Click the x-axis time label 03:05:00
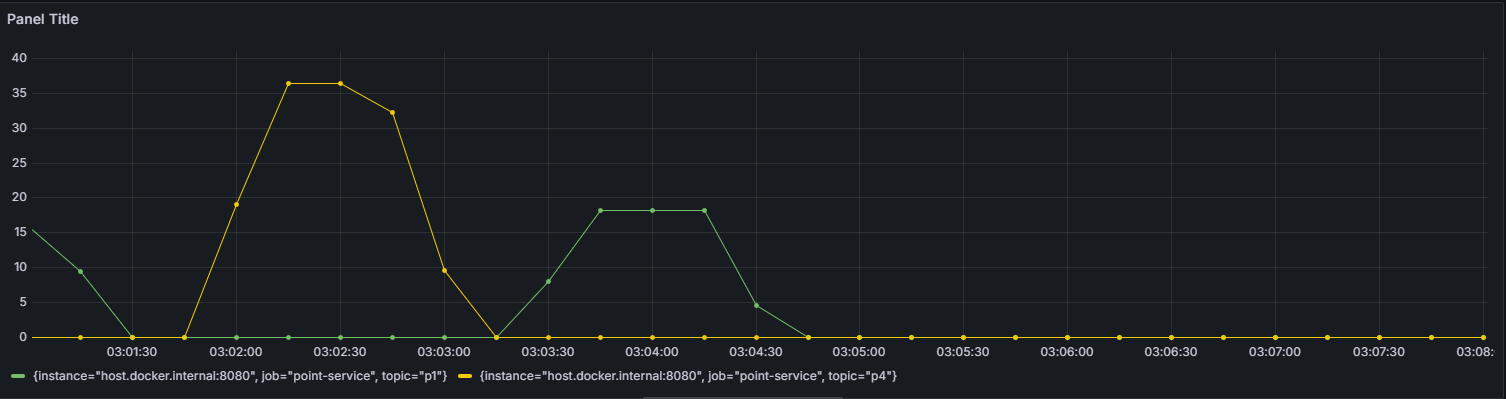Image resolution: width=1506 pixels, height=399 pixels. pos(859,352)
